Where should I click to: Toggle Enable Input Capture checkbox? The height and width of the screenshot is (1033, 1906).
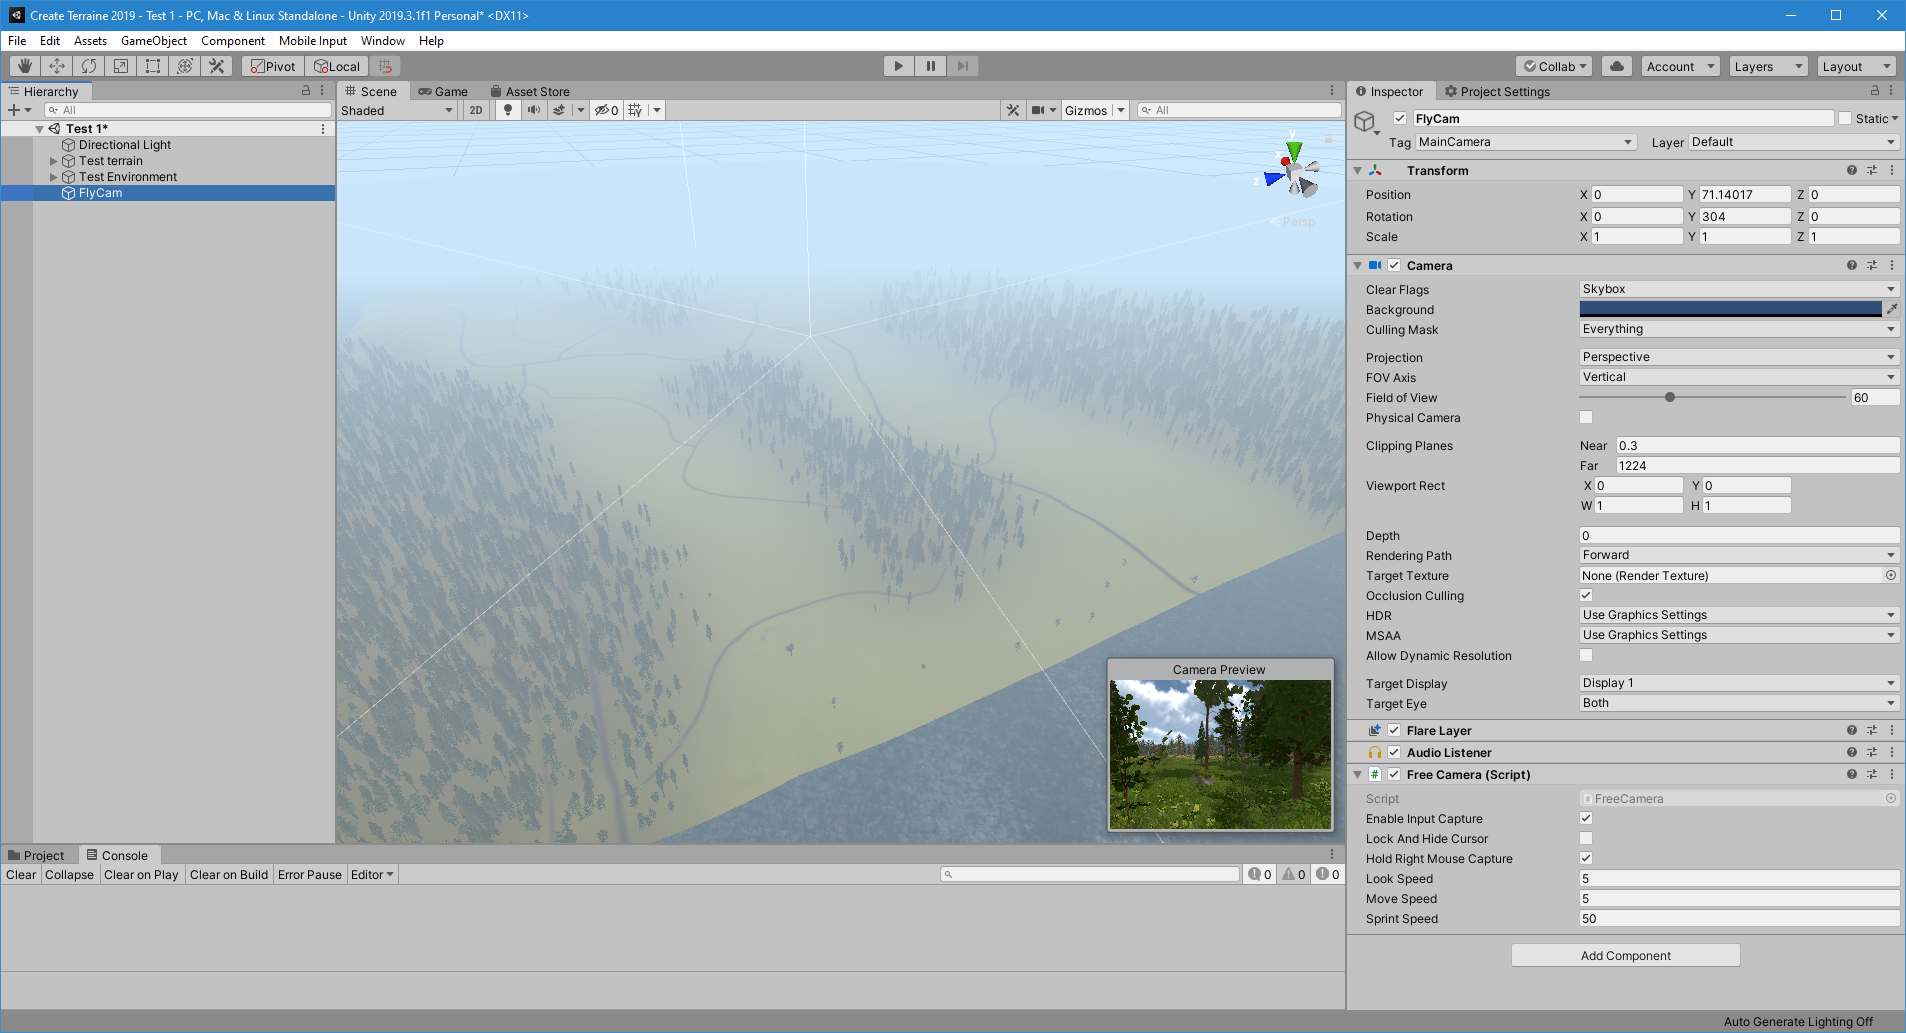(1586, 818)
